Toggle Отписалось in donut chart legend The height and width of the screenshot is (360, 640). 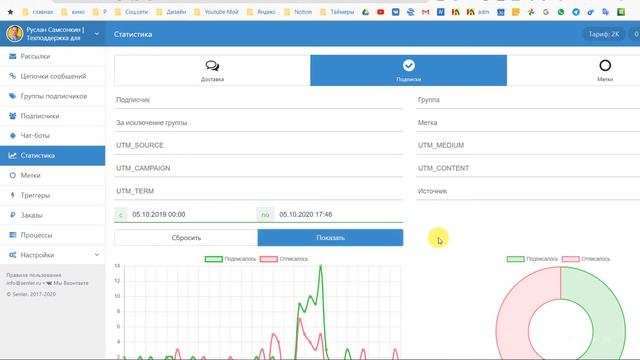pos(586,259)
